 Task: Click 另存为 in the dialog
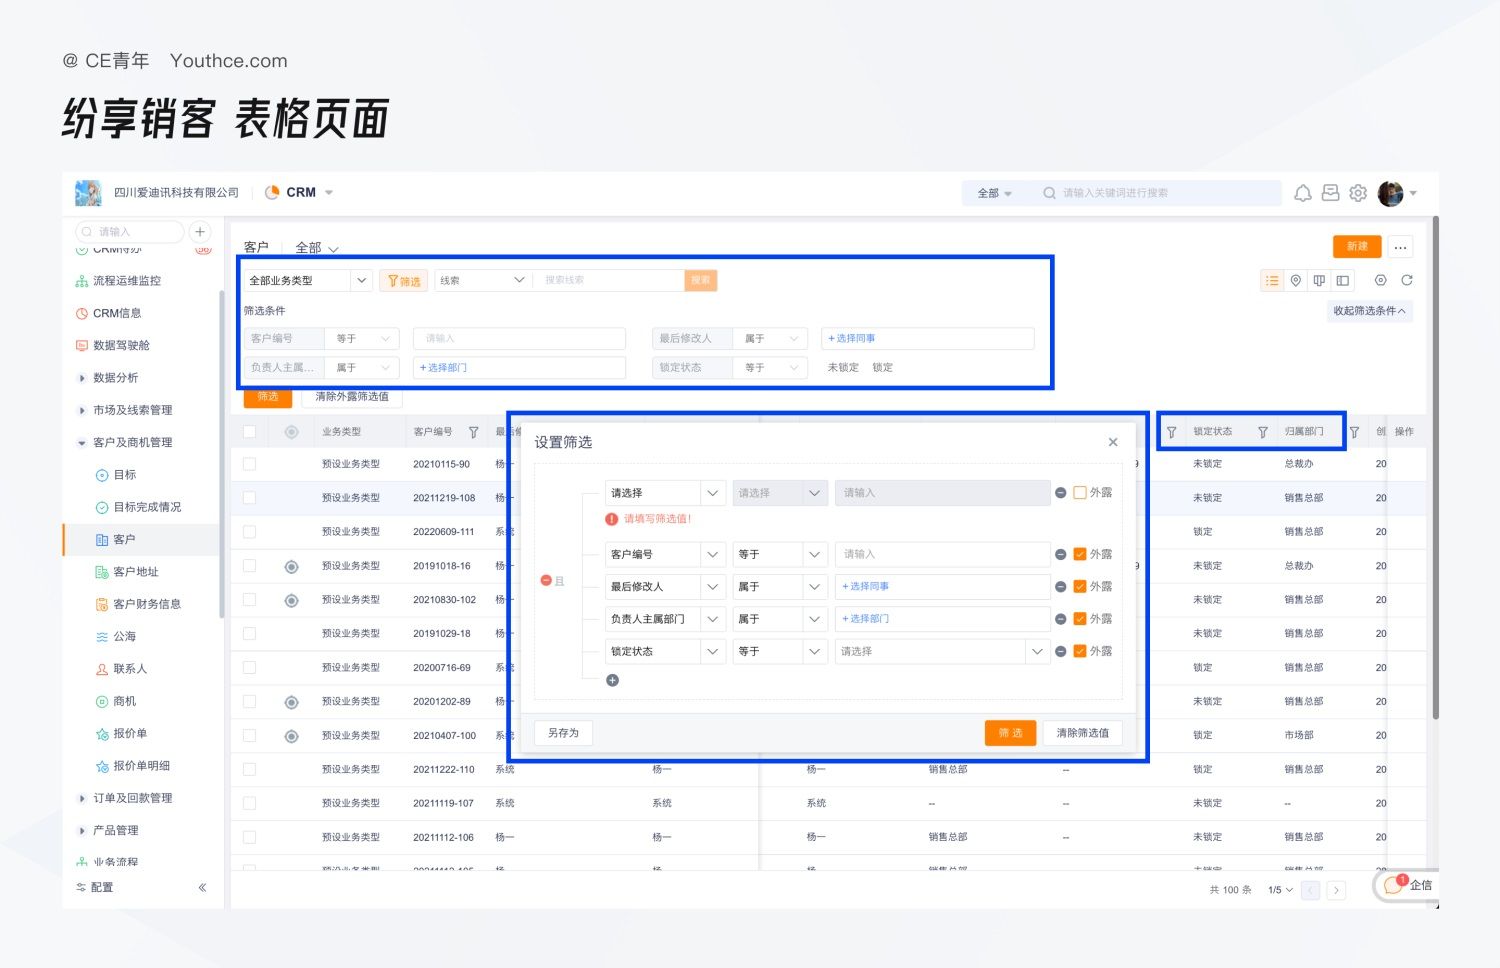click(563, 733)
